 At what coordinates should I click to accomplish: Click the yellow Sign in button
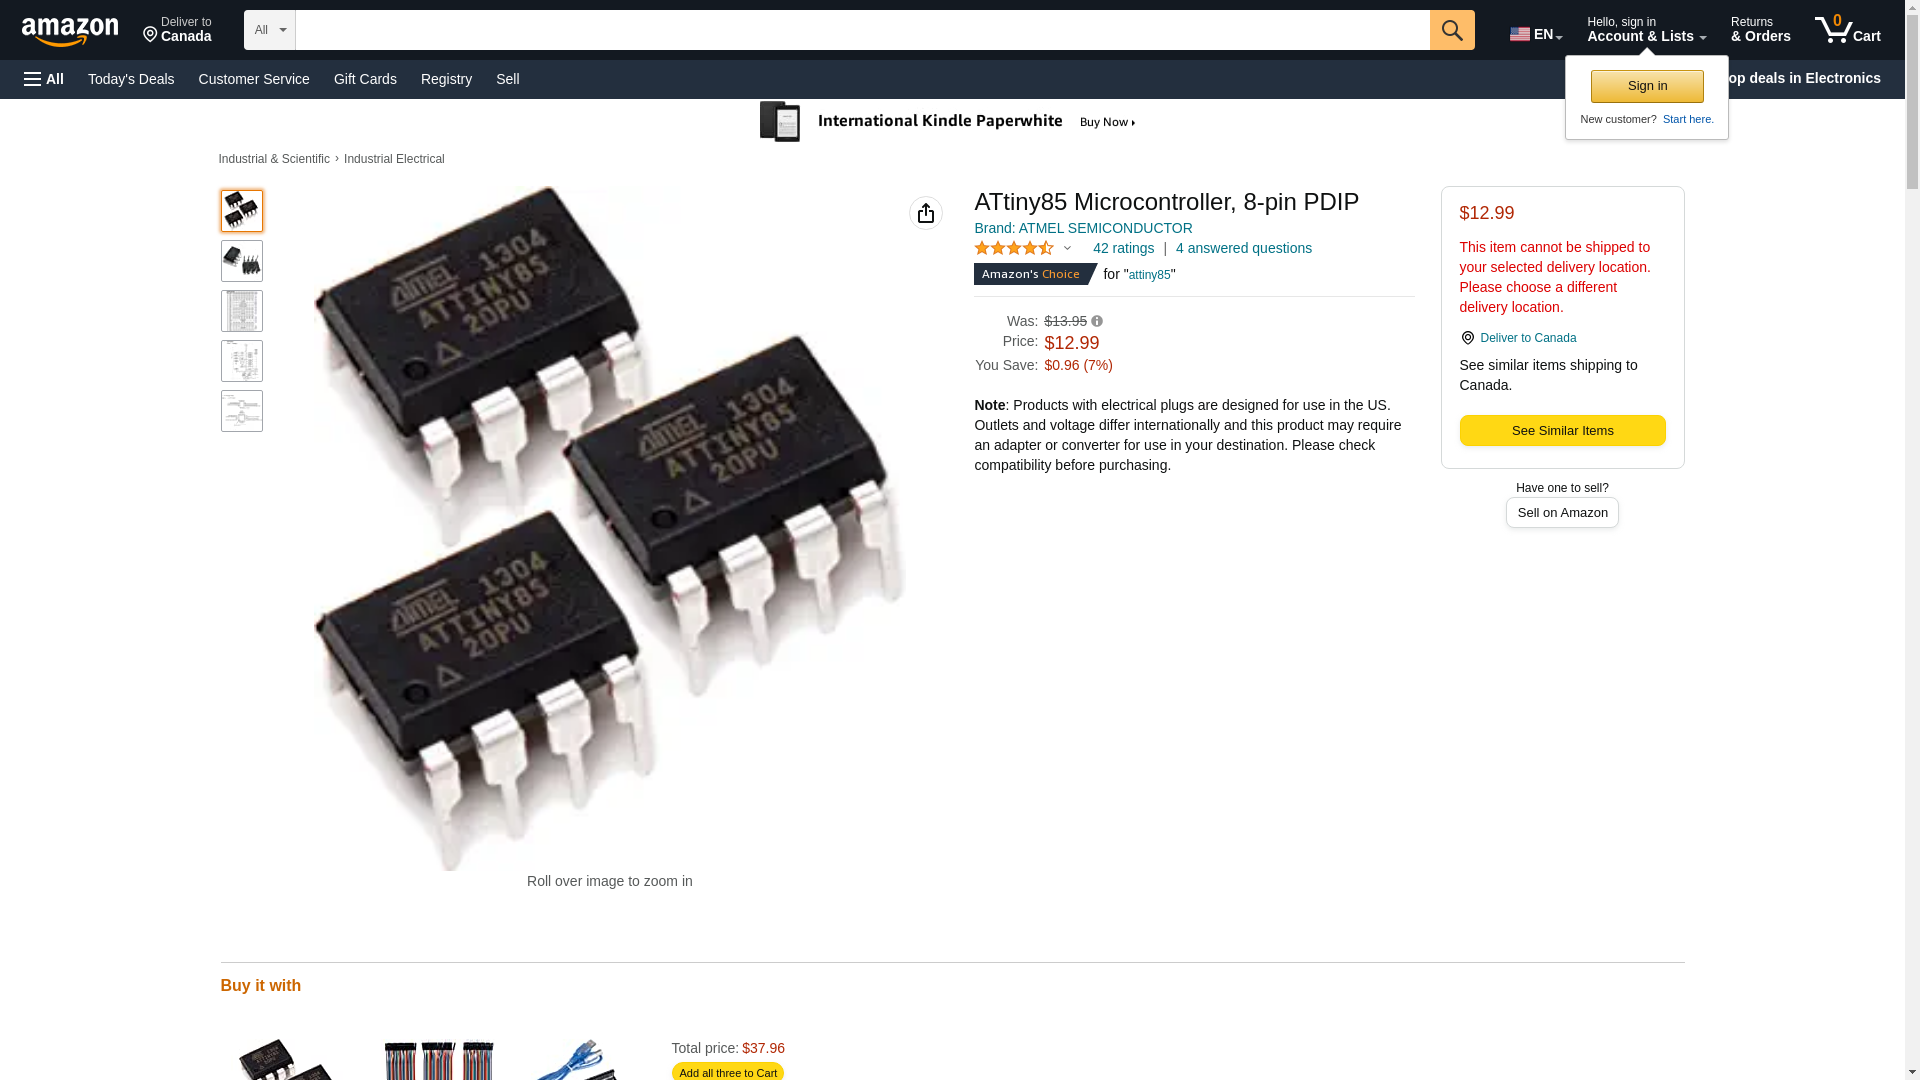(1647, 86)
